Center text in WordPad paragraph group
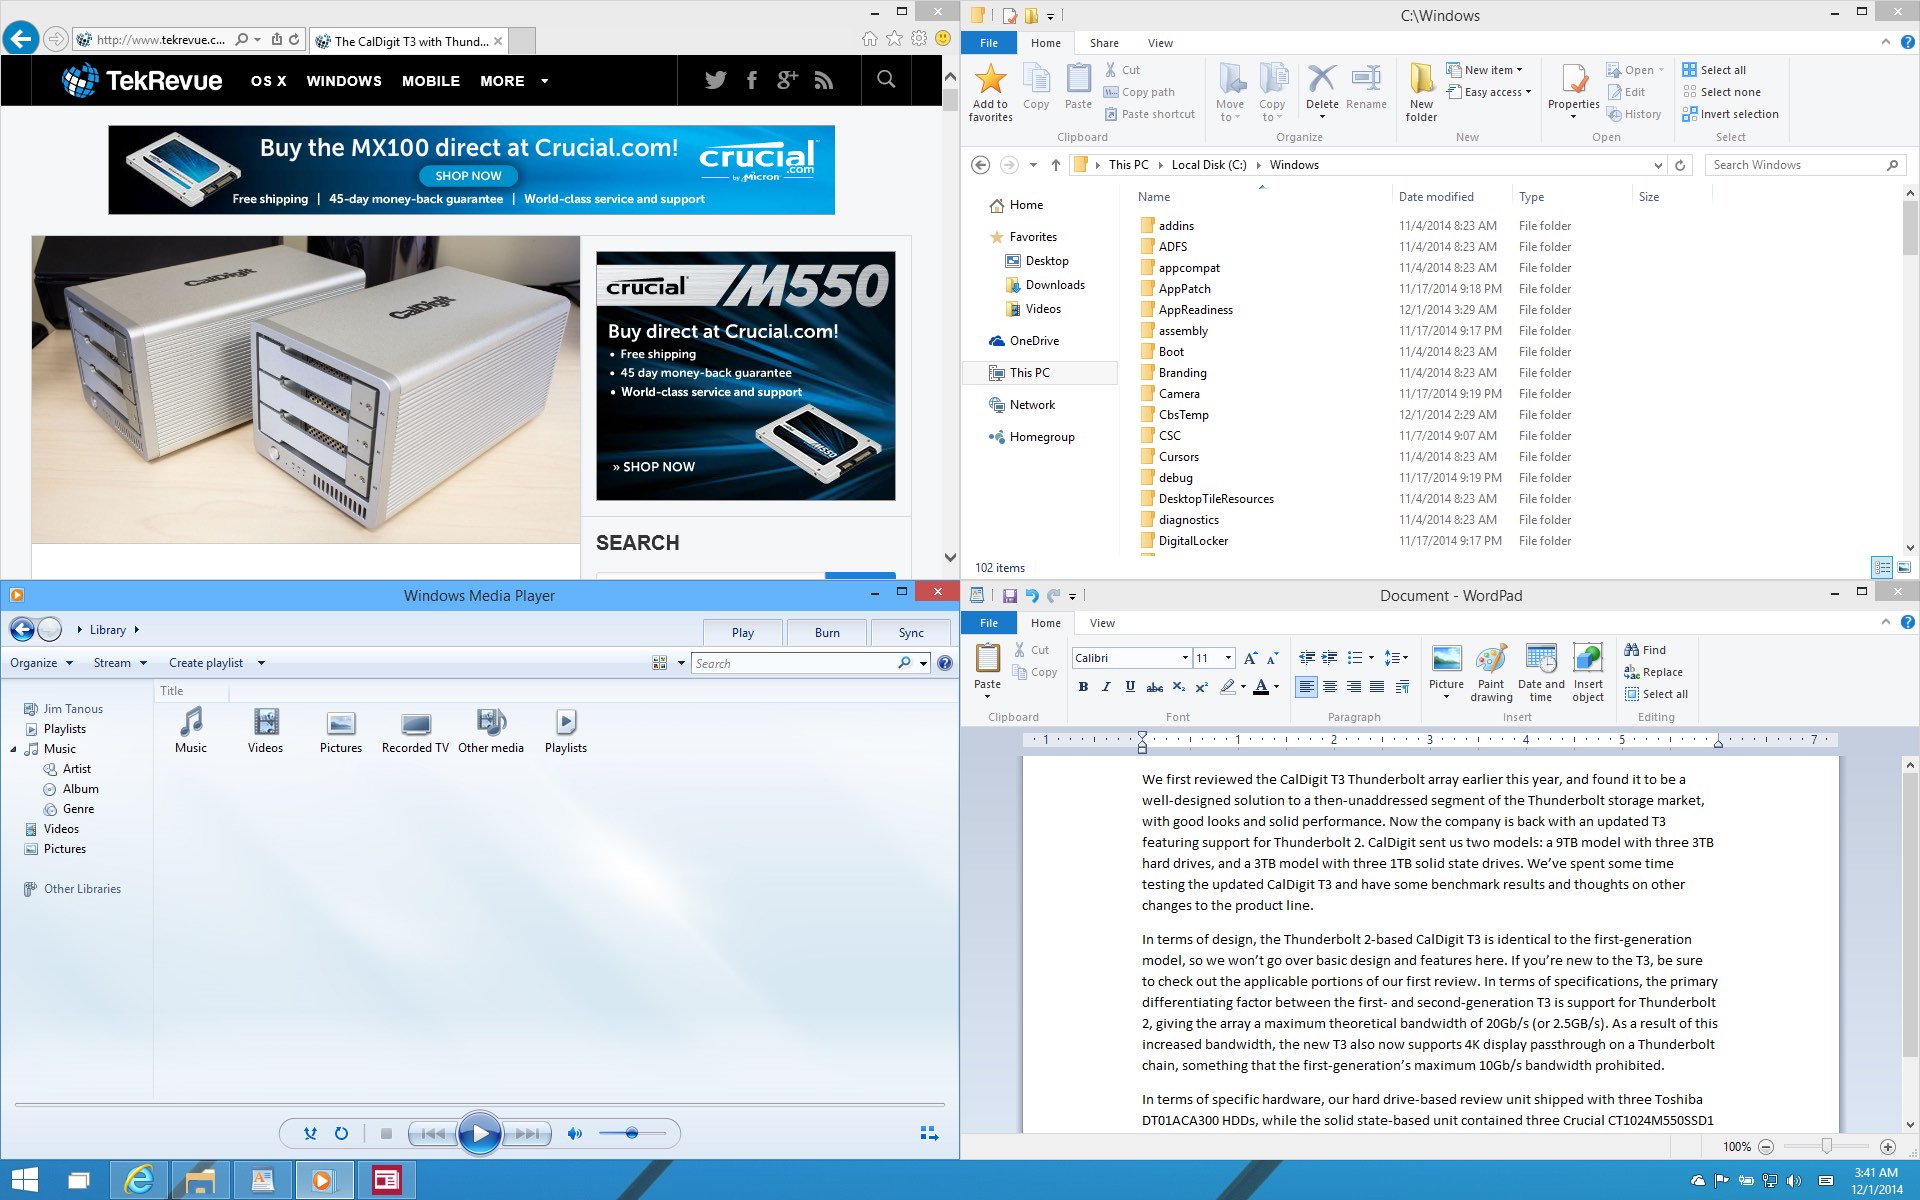The height and width of the screenshot is (1200, 1920). [x=1330, y=687]
